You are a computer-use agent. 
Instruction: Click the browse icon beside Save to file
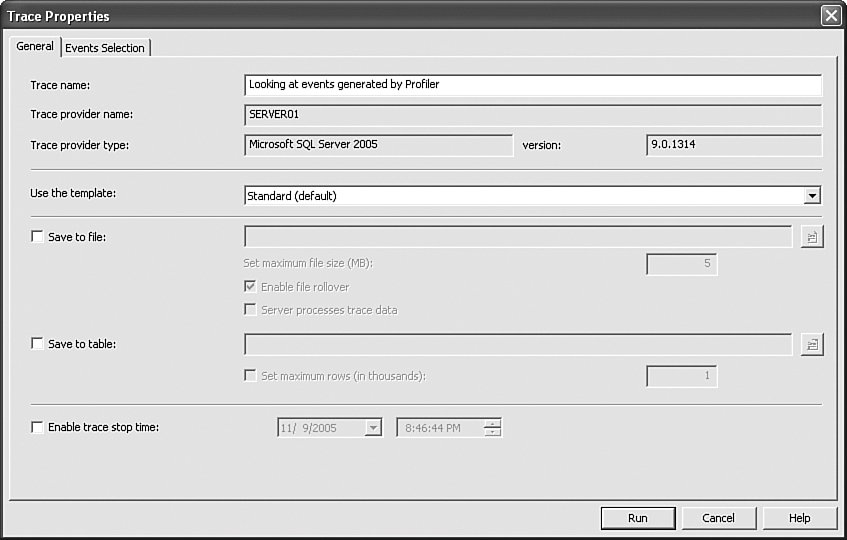(x=811, y=237)
